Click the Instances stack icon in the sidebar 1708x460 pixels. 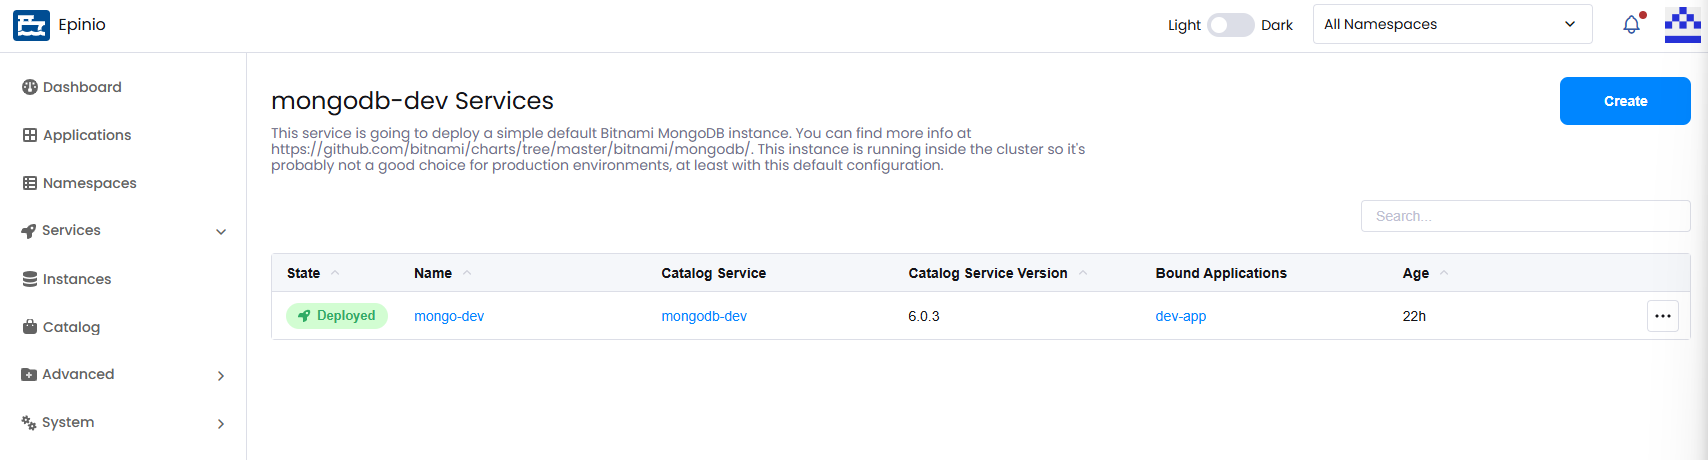(30, 279)
